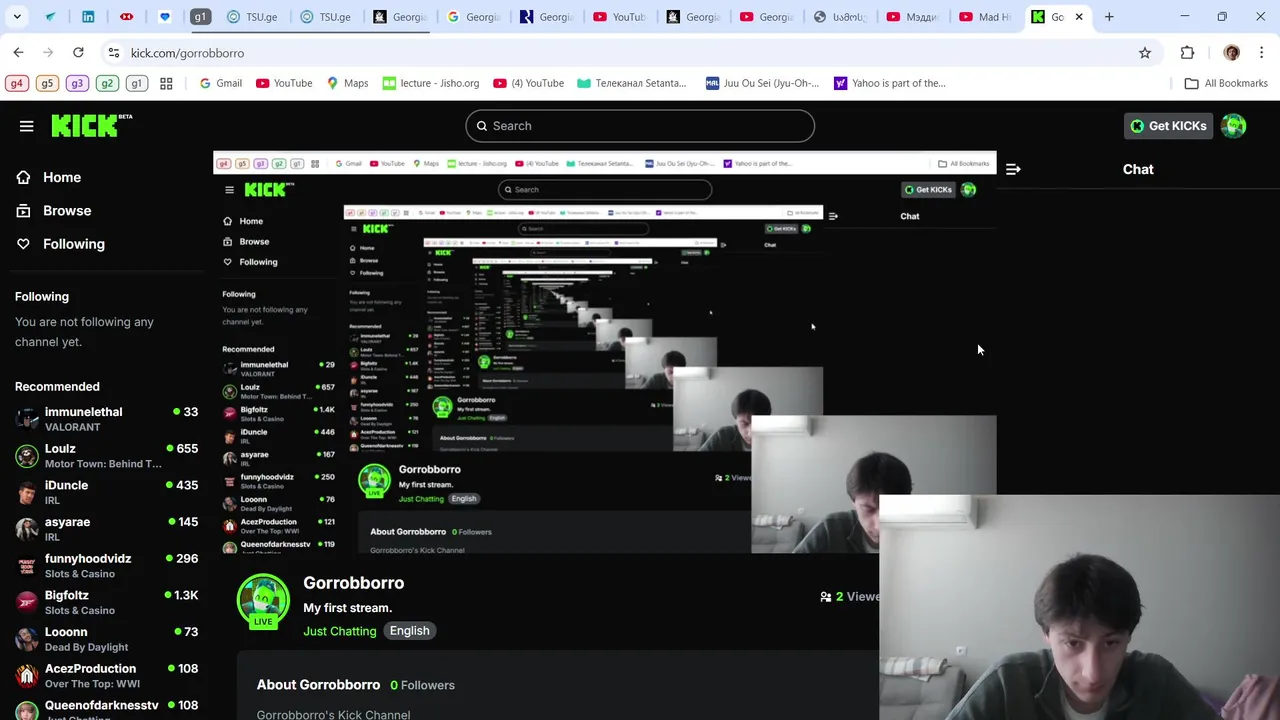Click the Recommended heading
The width and height of the screenshot is (1280, 720).
pyautogui.click(x=57, y=387)
